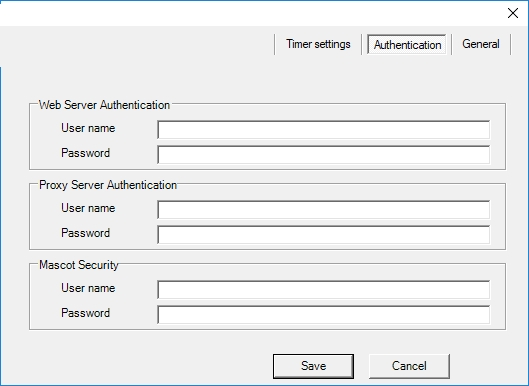Screen dimensions: 529x386
Task: Click the Proxy Server User name label
Action: (x=88, y=208)
